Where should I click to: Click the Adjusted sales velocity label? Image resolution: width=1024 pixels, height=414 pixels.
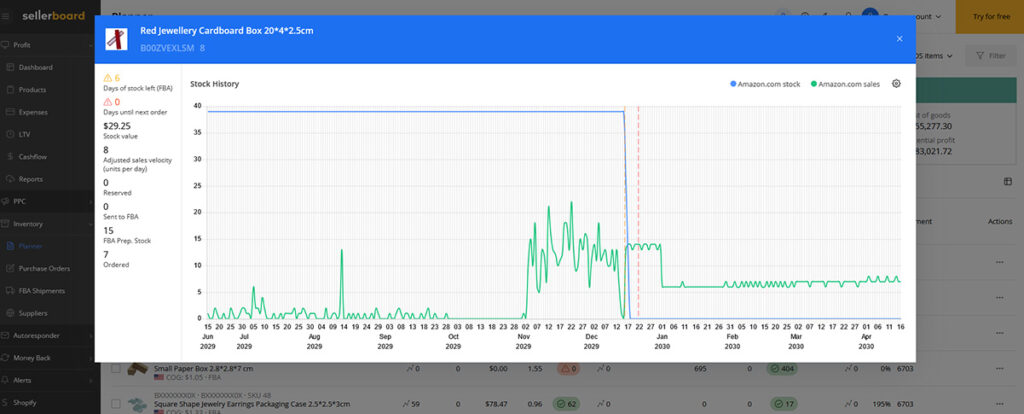138,165
